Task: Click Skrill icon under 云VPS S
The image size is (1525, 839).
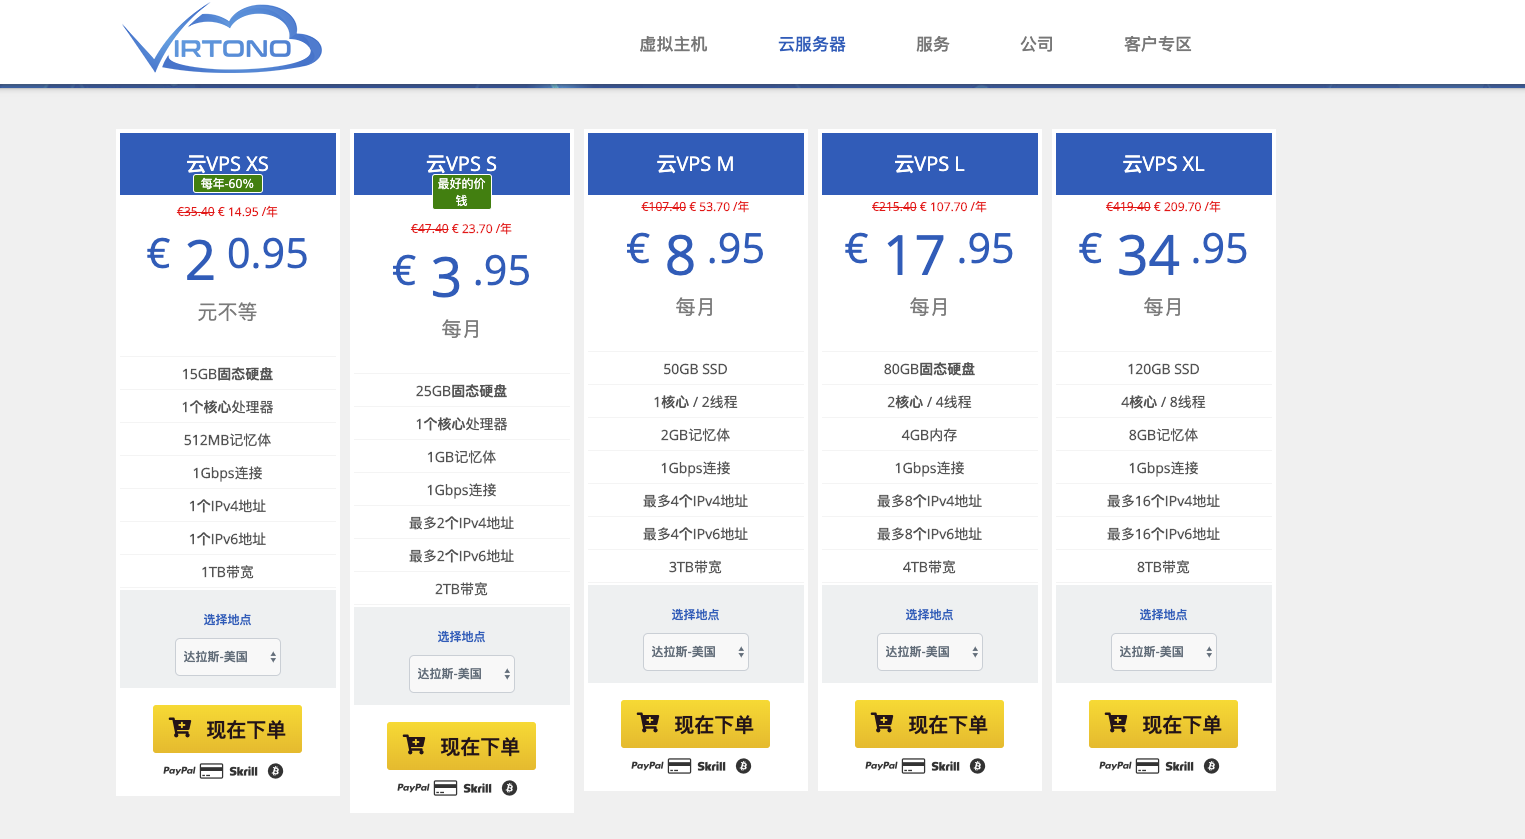Action: (x=477, y=788)
